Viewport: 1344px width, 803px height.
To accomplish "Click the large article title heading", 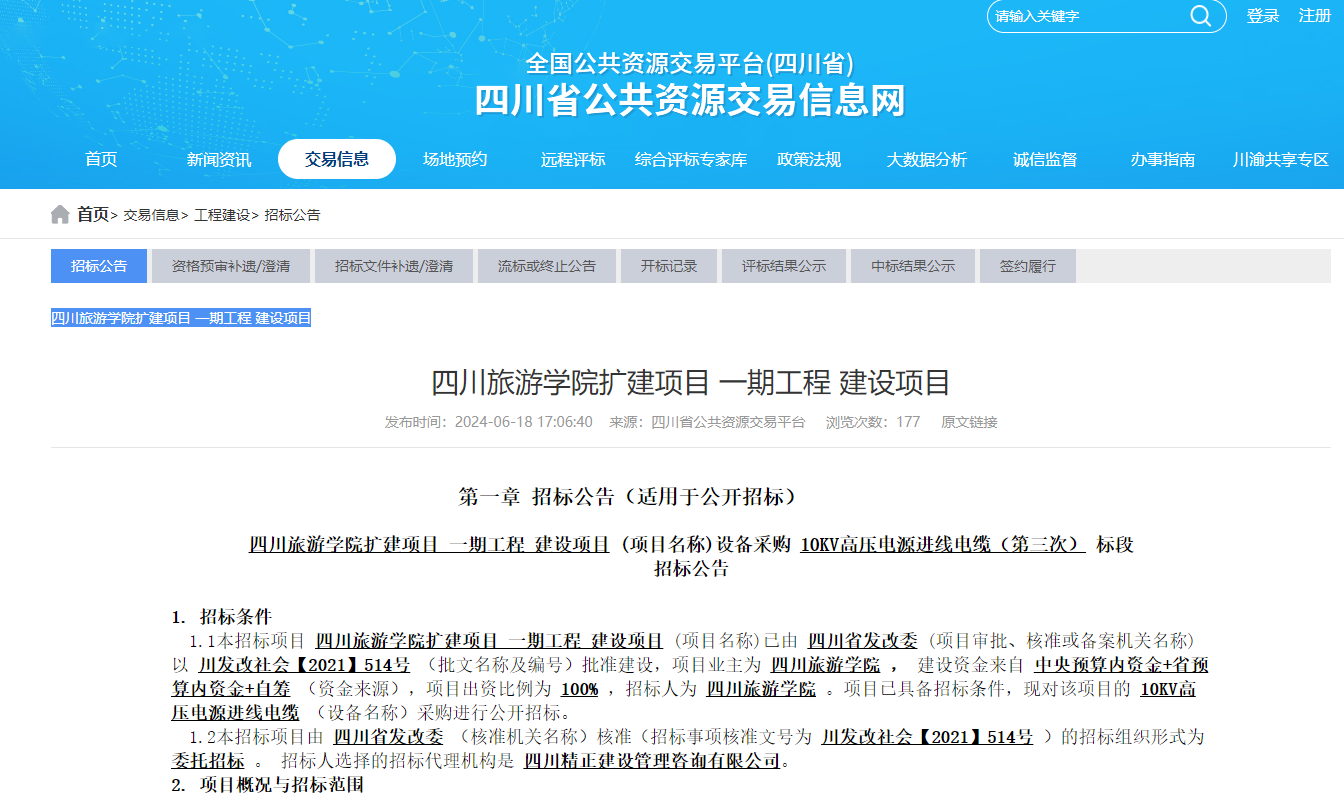I will [691, 382].
